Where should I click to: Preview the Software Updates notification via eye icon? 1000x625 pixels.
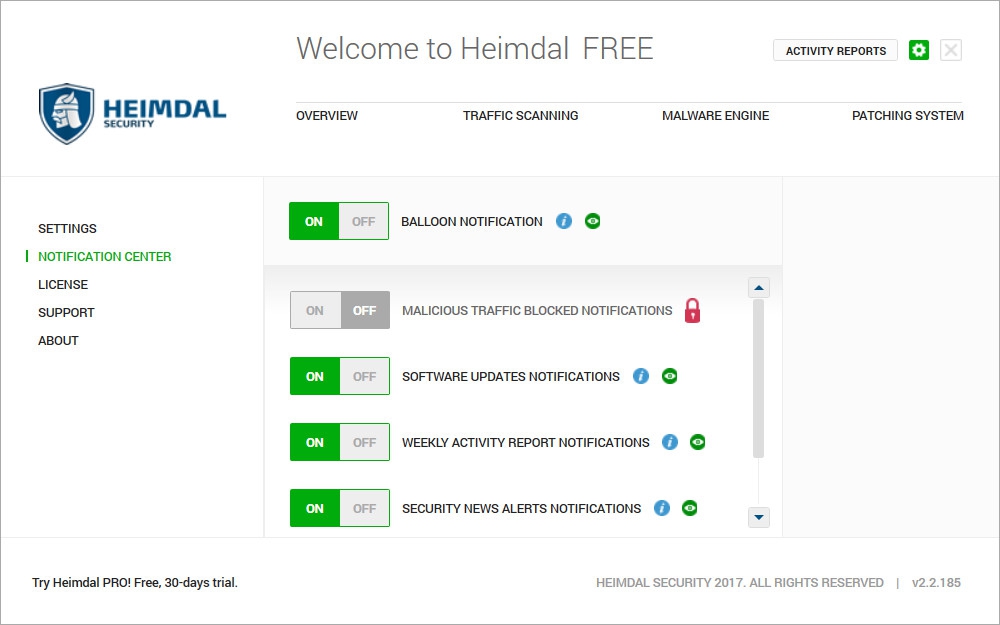pyautogui.click(x=670, y=376)
